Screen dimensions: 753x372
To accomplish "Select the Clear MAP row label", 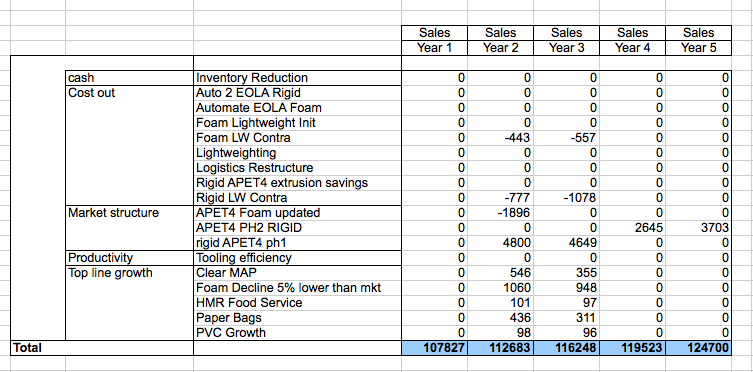I will (297, 273).
